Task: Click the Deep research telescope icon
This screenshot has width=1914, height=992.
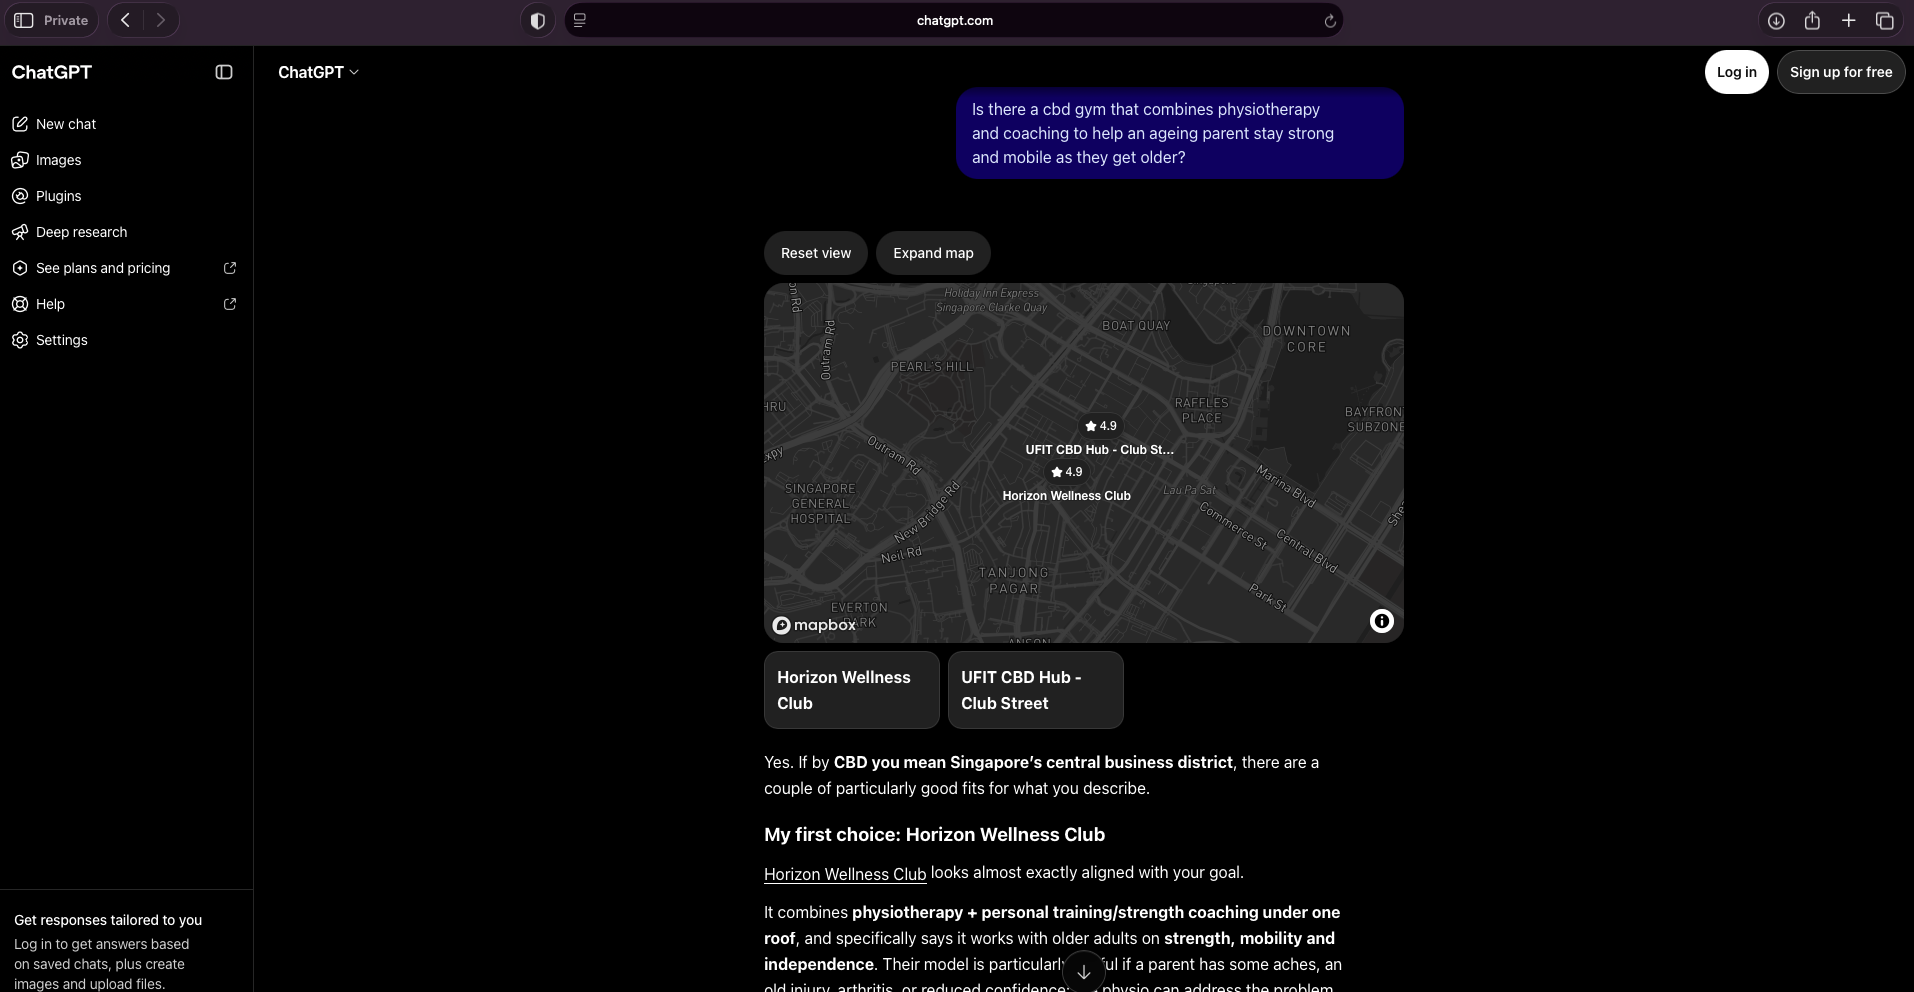Action: (20, 232)
